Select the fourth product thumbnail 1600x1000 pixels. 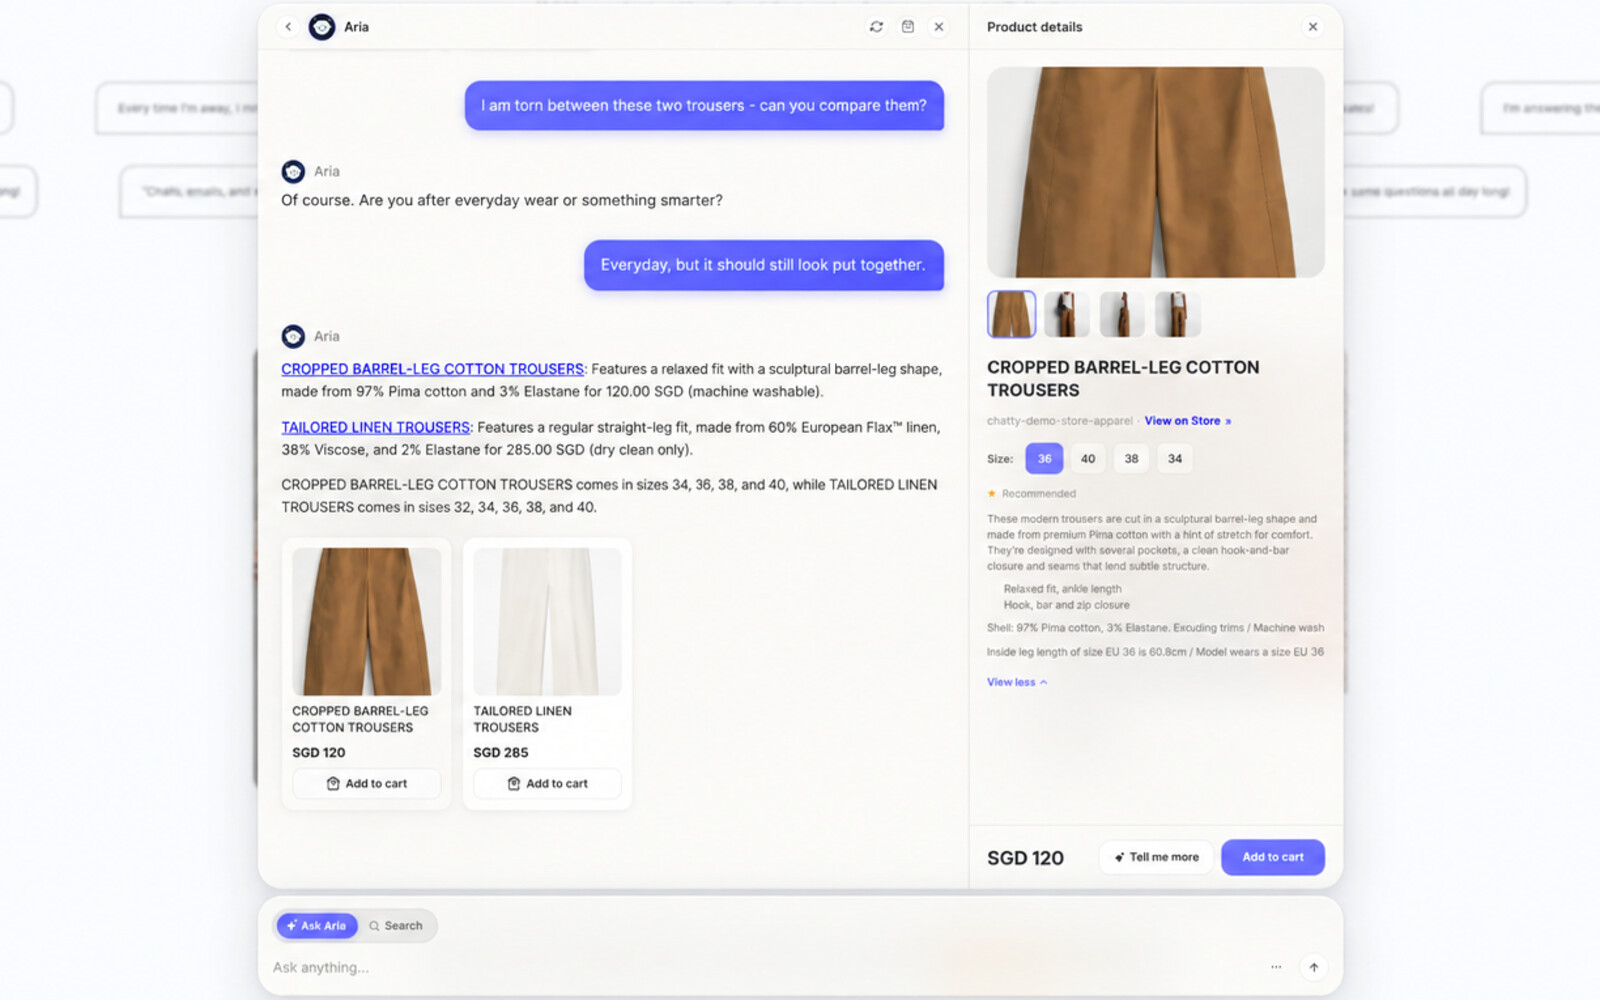click(x=1178, y=314)
